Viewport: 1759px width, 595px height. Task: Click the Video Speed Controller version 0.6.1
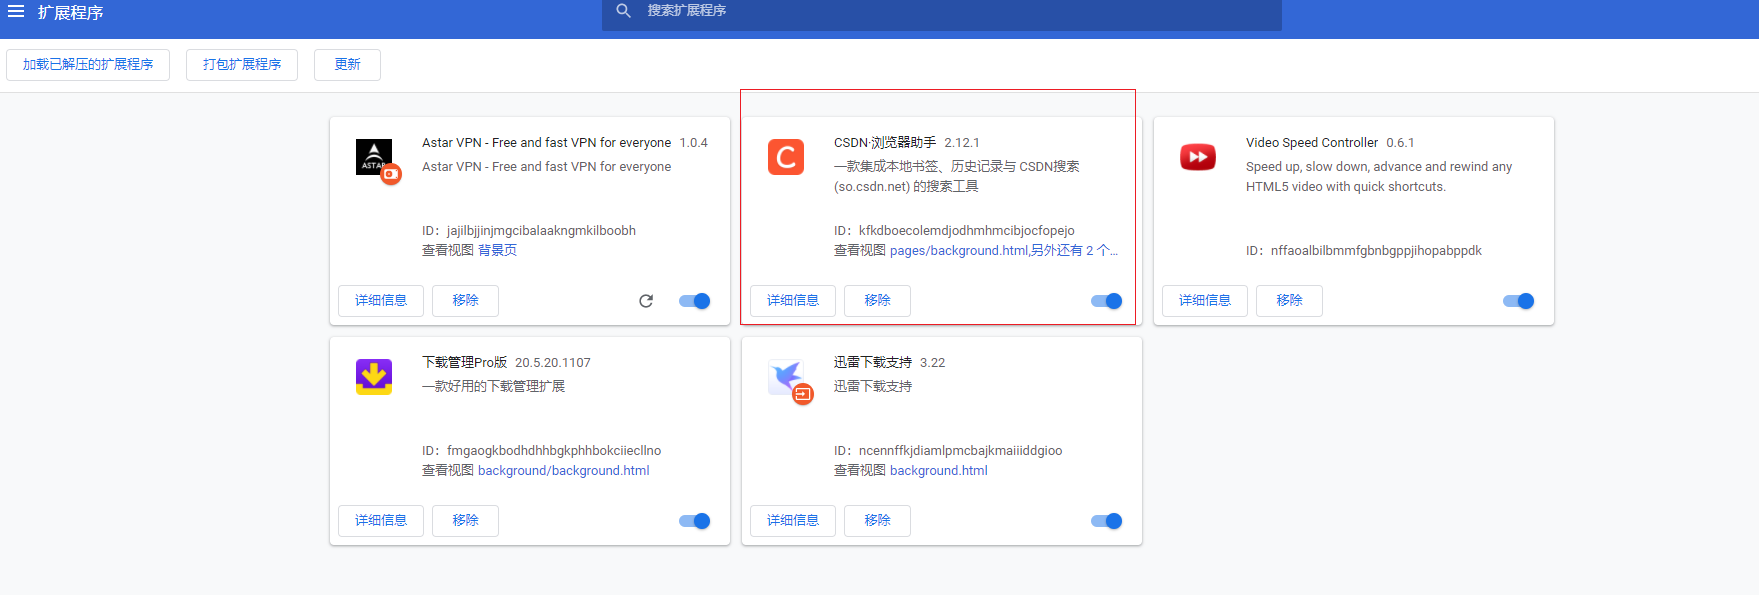click(1400, 143)
